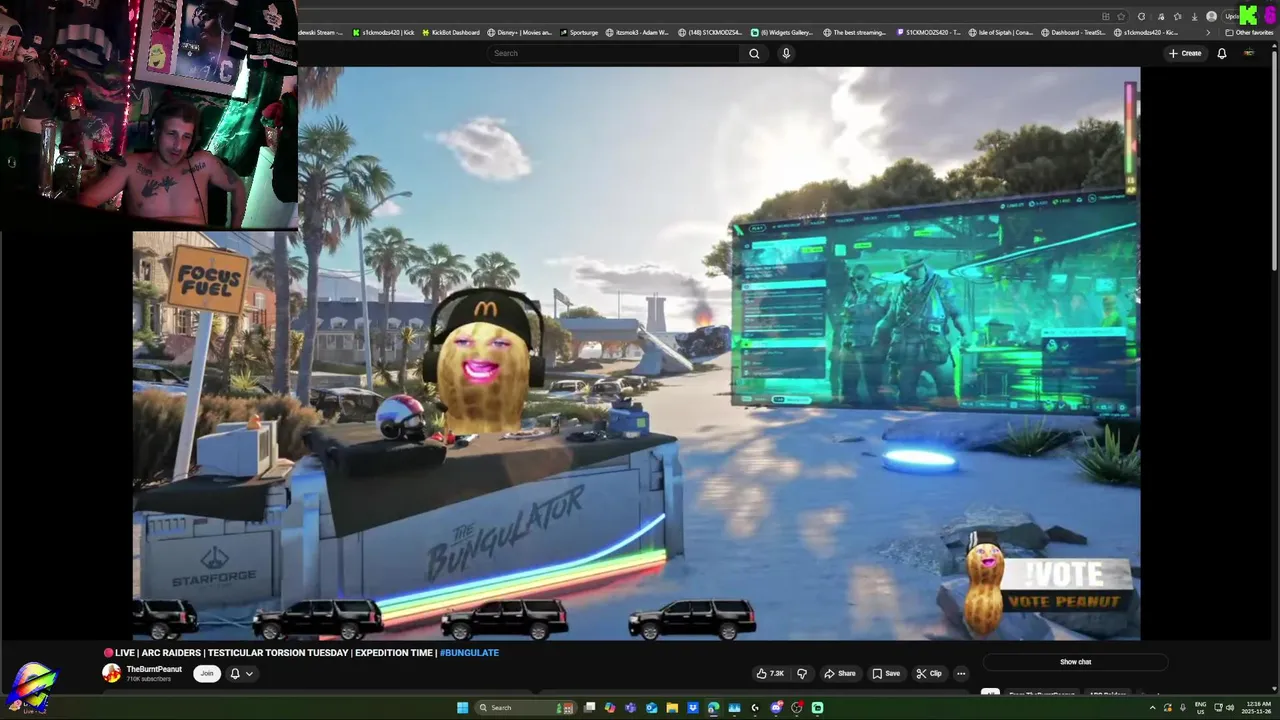1280x720 pixels.
Task: Open Dropbox from taskbar
Action: point(693,708)
